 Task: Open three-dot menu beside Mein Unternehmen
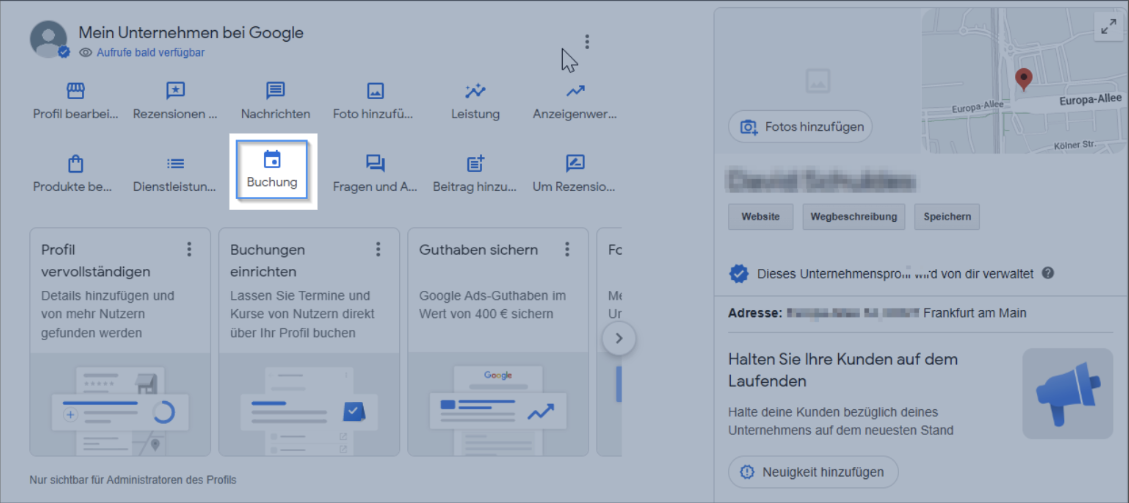coord(588,42)
